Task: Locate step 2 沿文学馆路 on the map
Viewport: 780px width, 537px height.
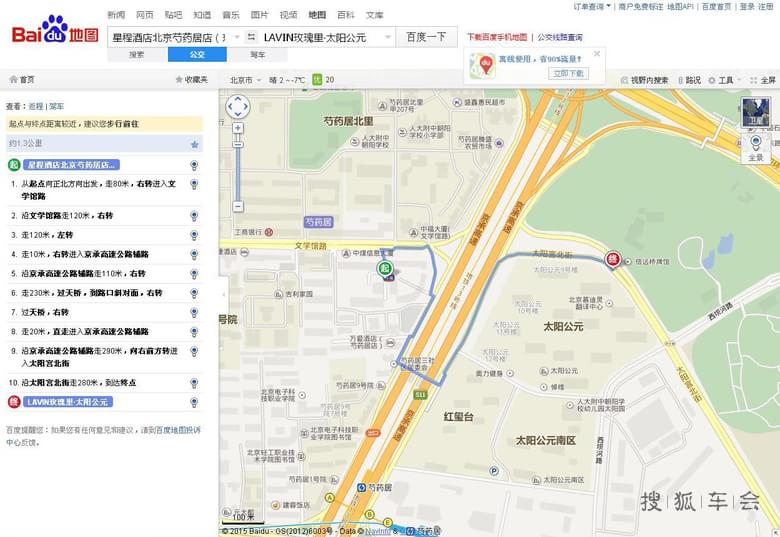Action: pos(194,216)
